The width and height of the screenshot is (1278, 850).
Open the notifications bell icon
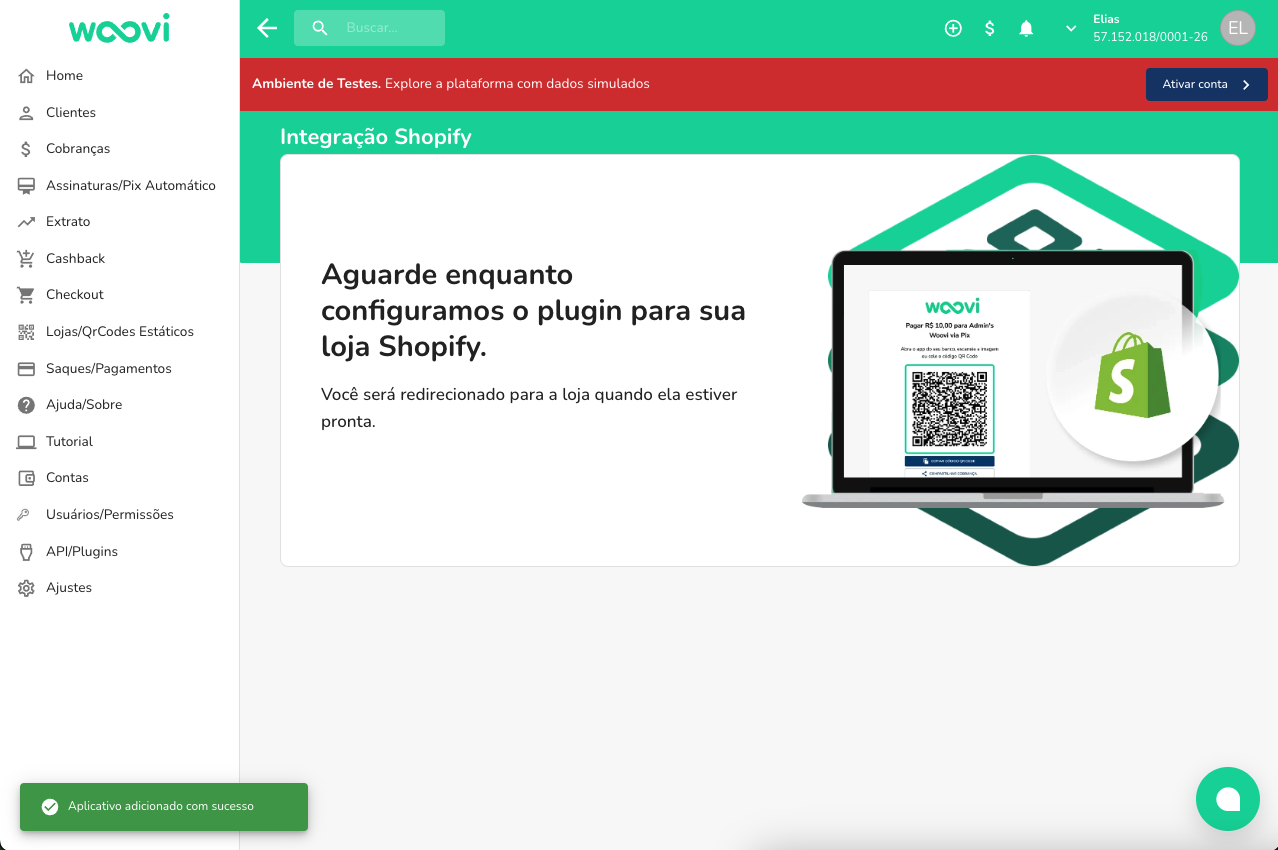[x=1026, y=28]
